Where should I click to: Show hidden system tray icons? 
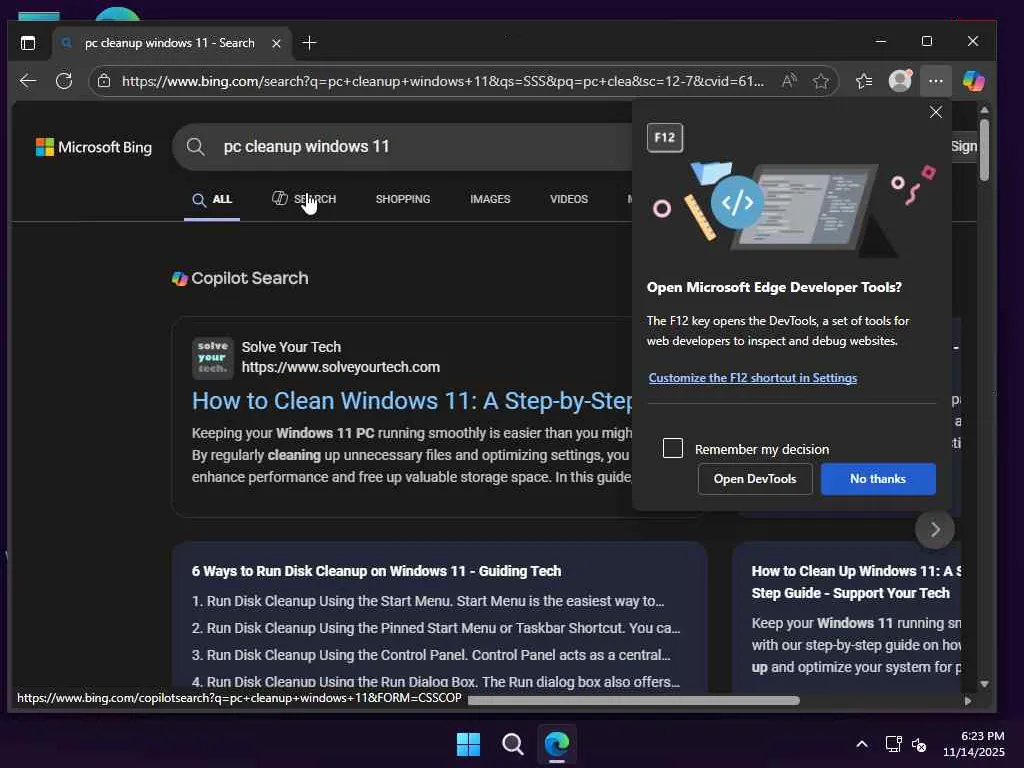(862, 744)
